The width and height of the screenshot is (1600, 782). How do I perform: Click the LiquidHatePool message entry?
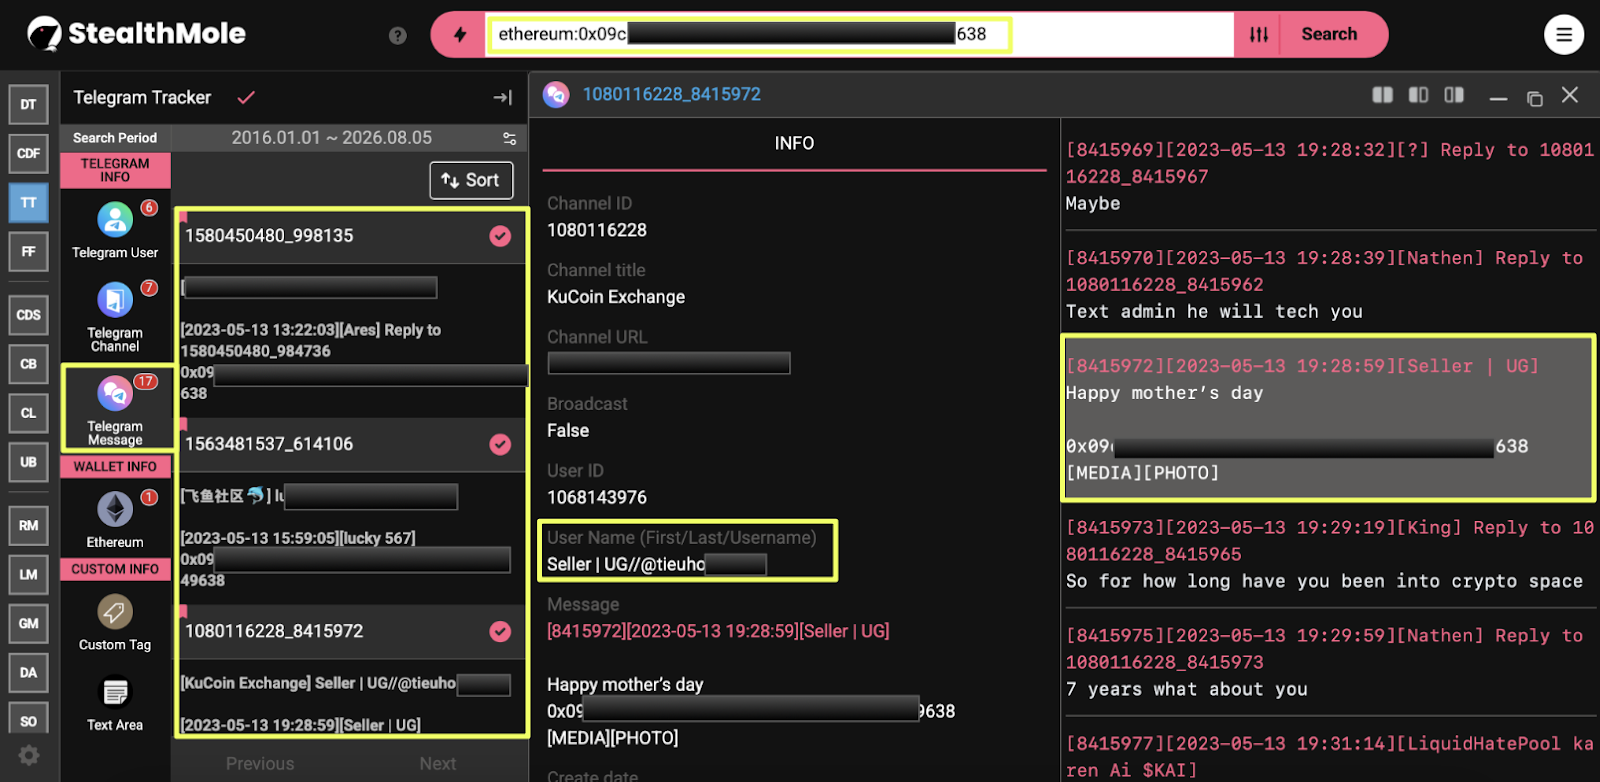pos(1328,756)
